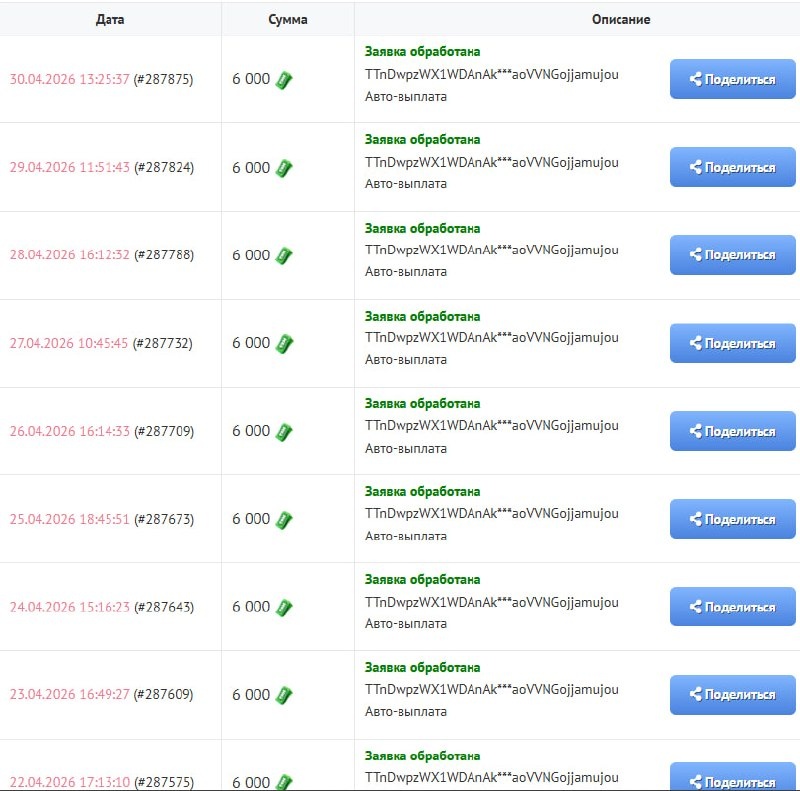
Task: Click 'Заявка обработана' status in row #287788
Action: [x=422, y=228]
